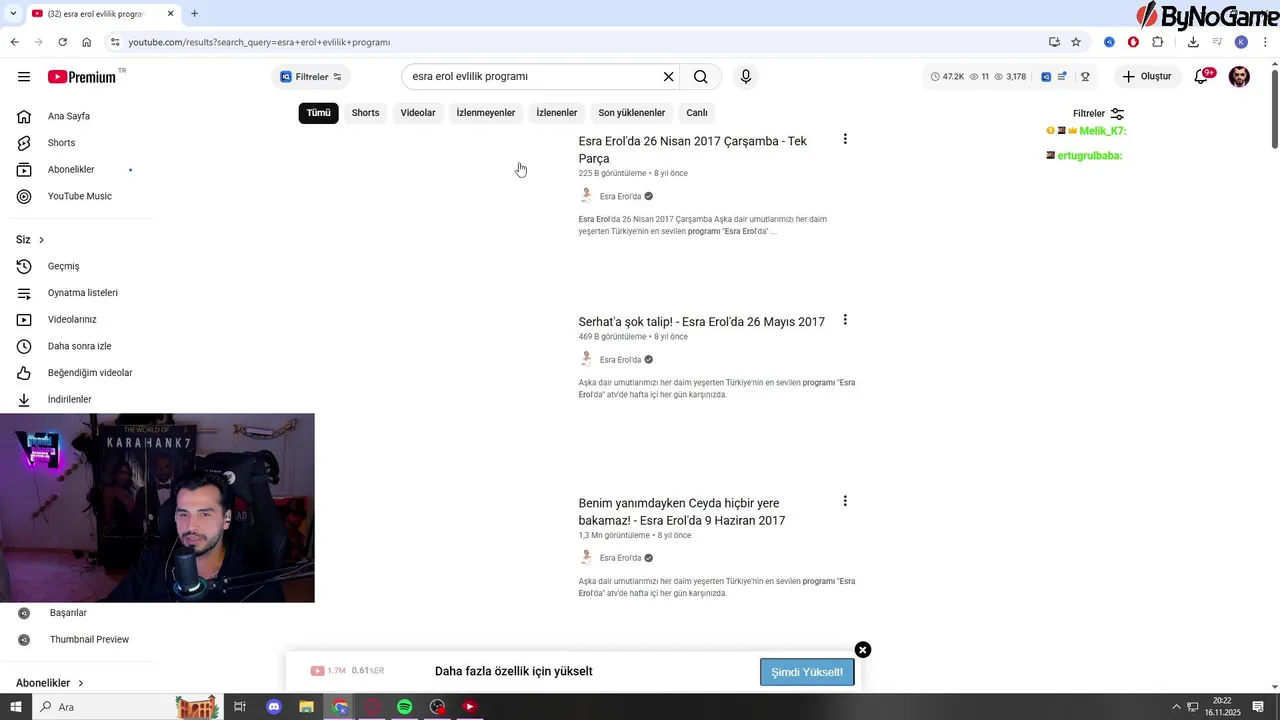Screen dimensions: 1280x720
Task: Open Discord from the taskbar
Action: pos(274,707)
